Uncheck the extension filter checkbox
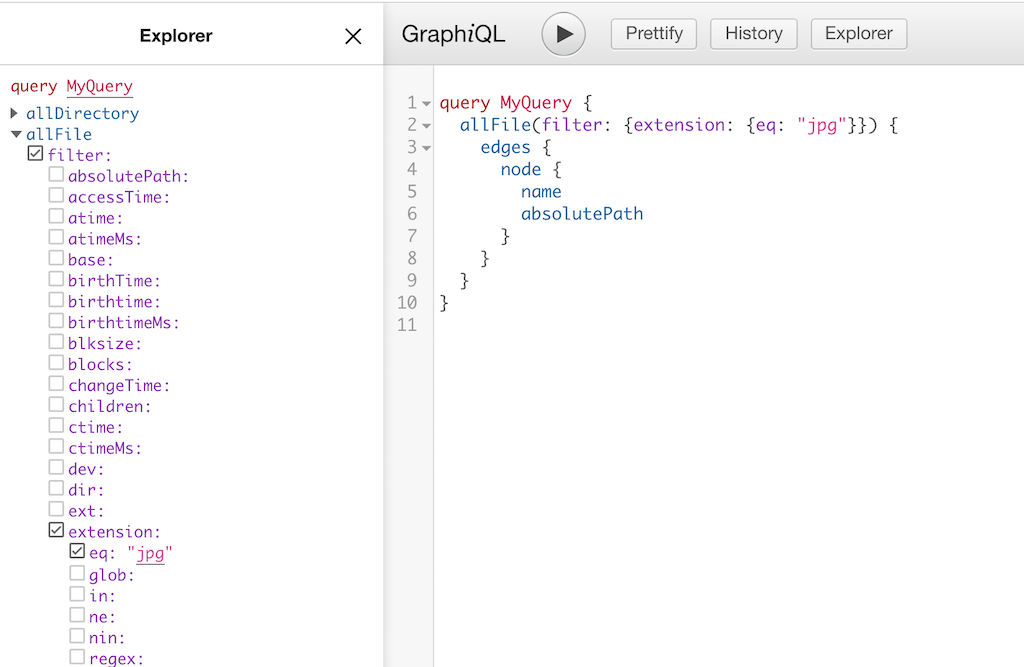1024x667 pixels. (56, 531)
